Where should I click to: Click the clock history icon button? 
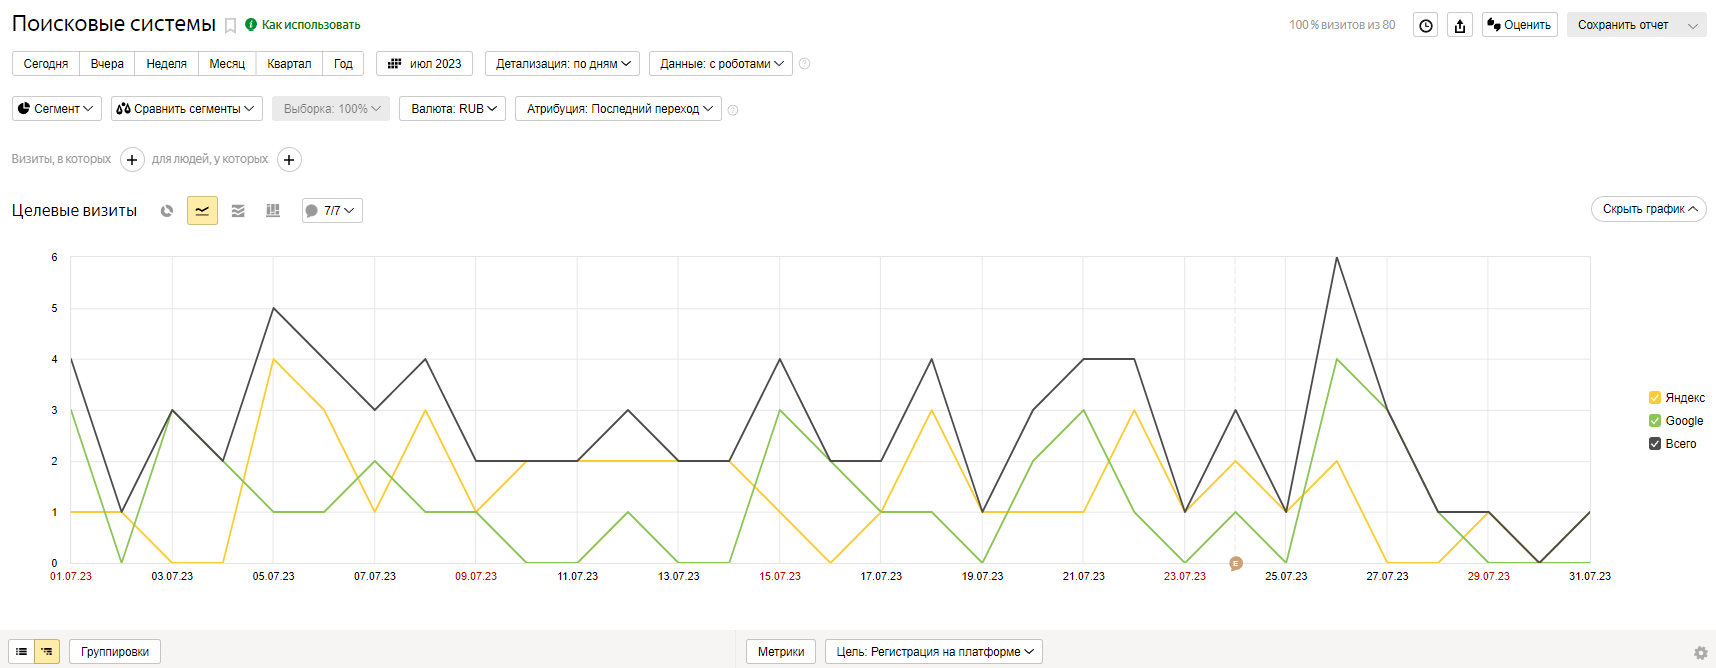(1426, 26)
